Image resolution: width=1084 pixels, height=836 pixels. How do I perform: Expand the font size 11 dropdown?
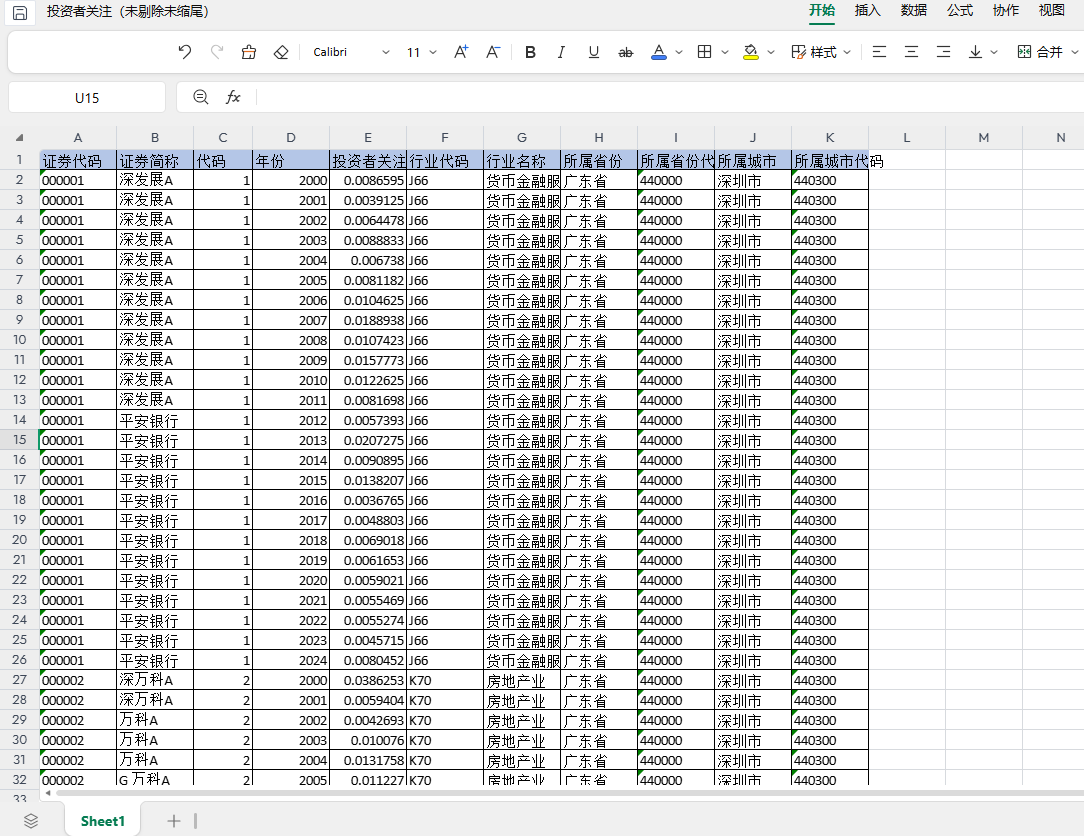(433, 52)
